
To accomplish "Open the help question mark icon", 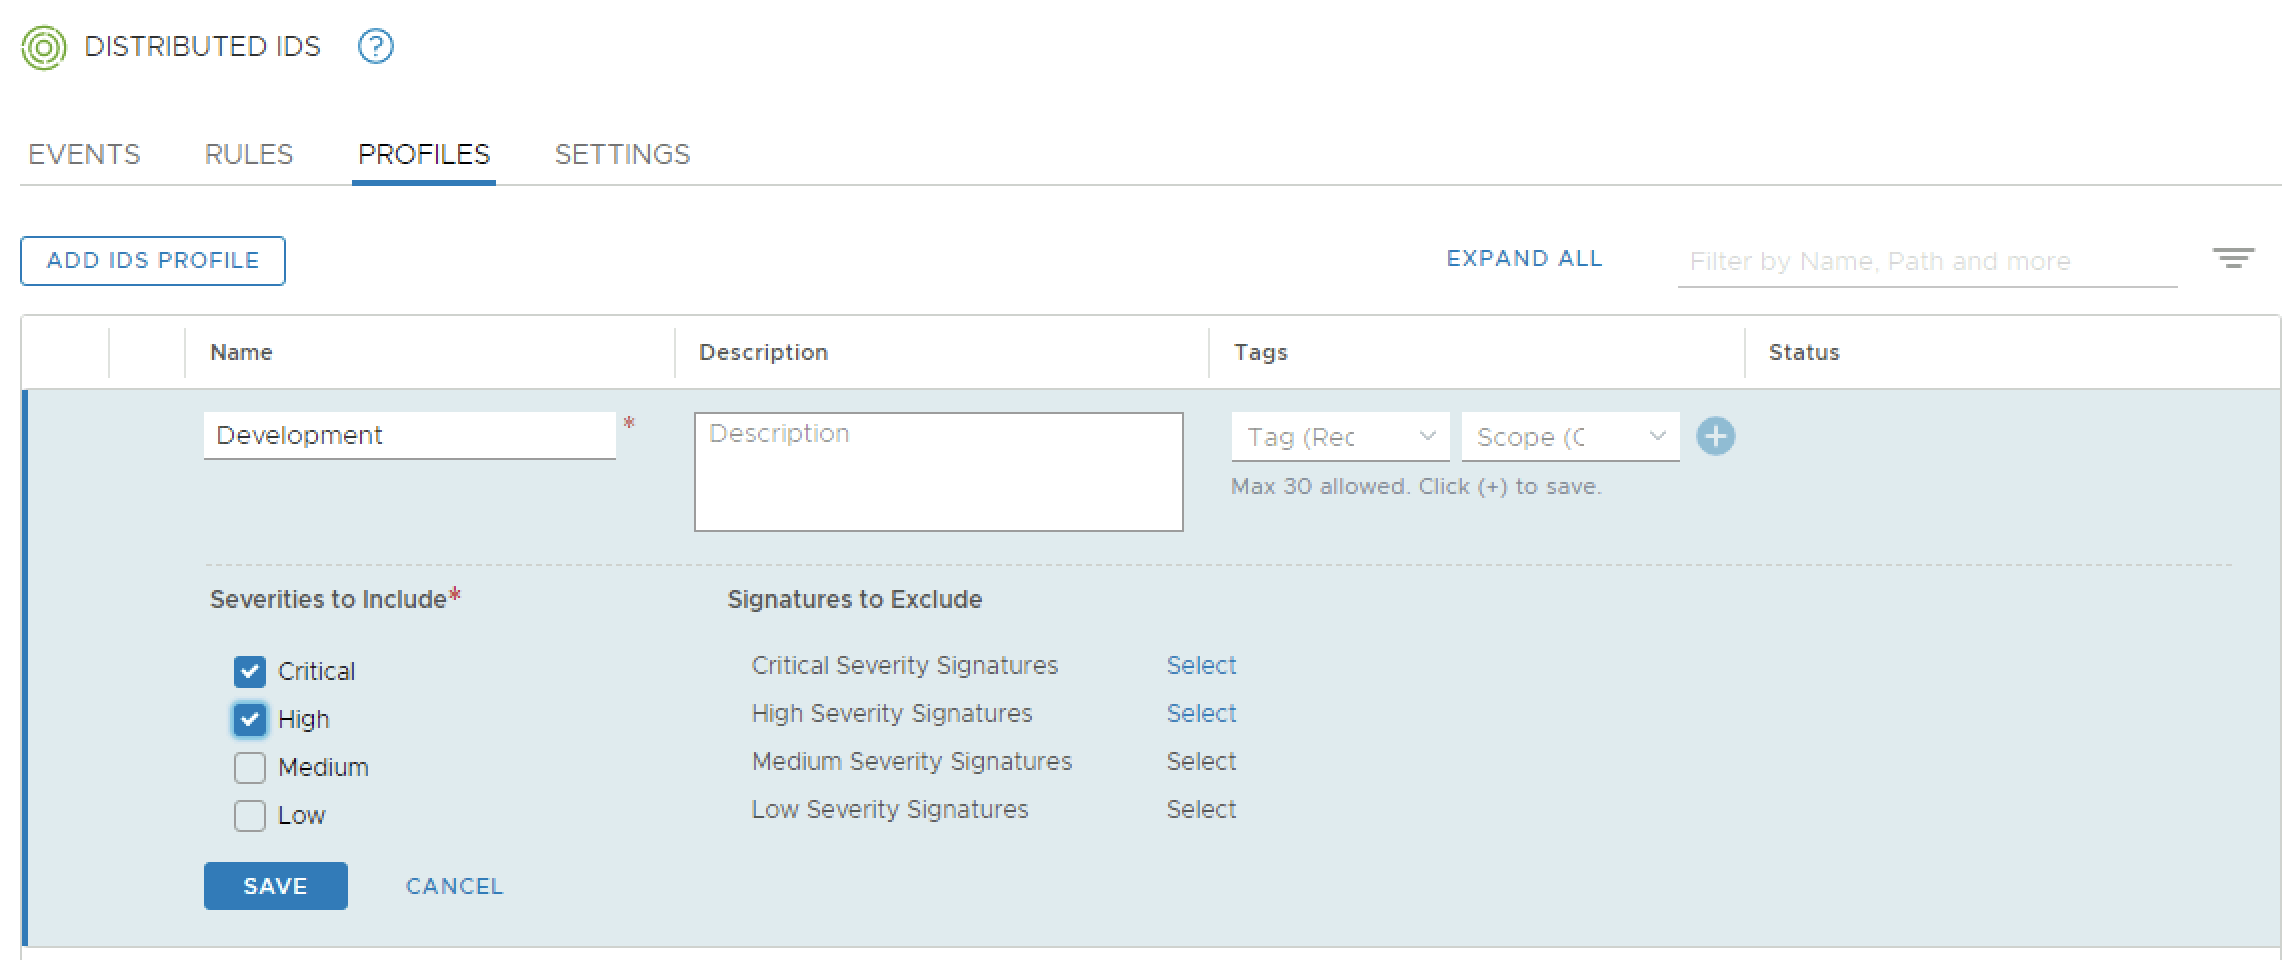I will [376, 46].
